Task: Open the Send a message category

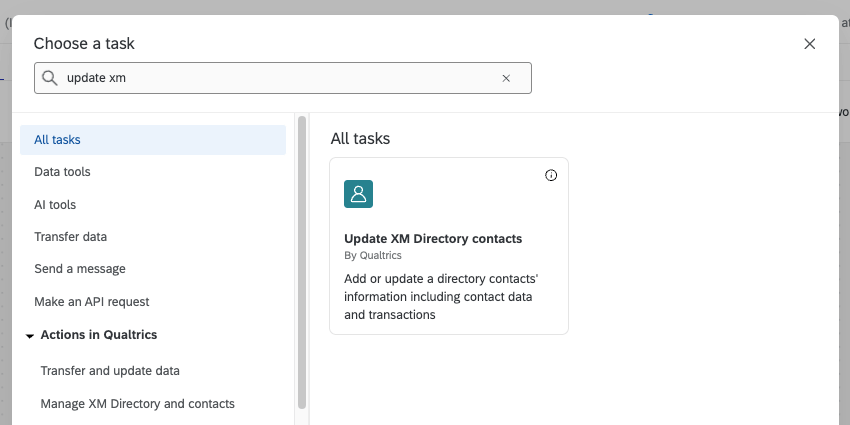Action: click(79, 269)
